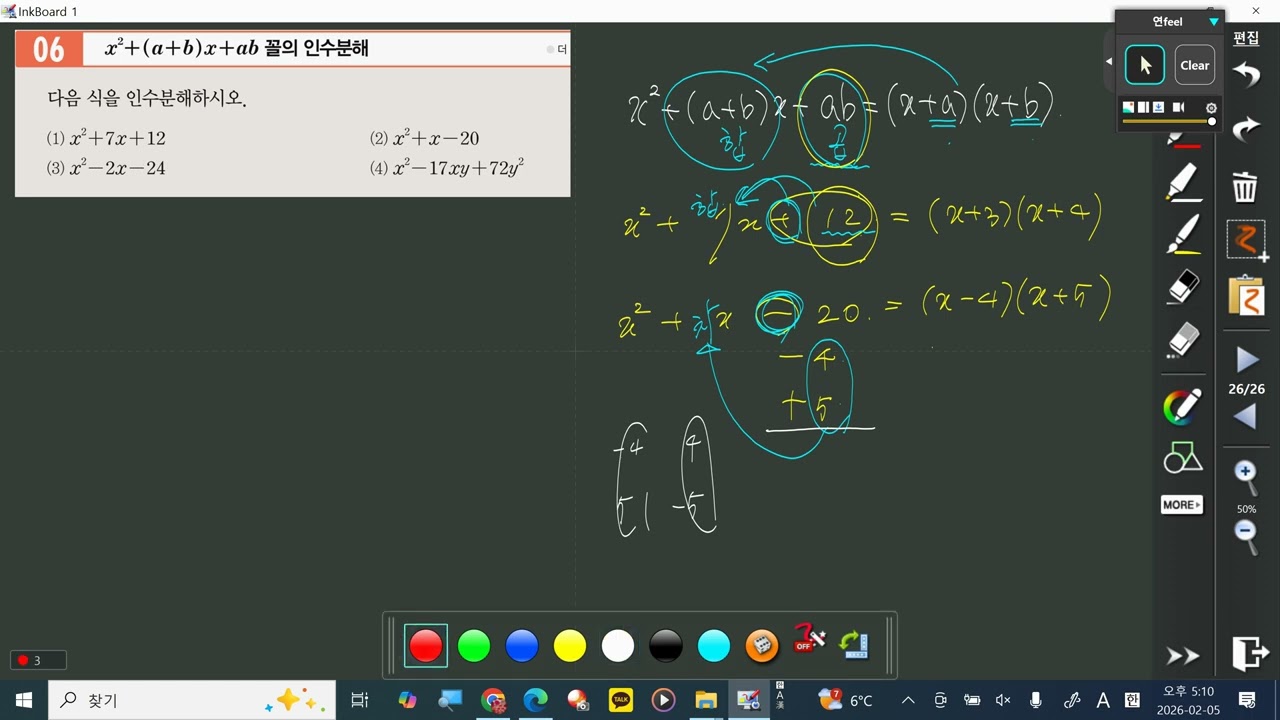Click the paste clipboard icon
Viewport: 1280px width, 720px height.
click(1246, 296)
